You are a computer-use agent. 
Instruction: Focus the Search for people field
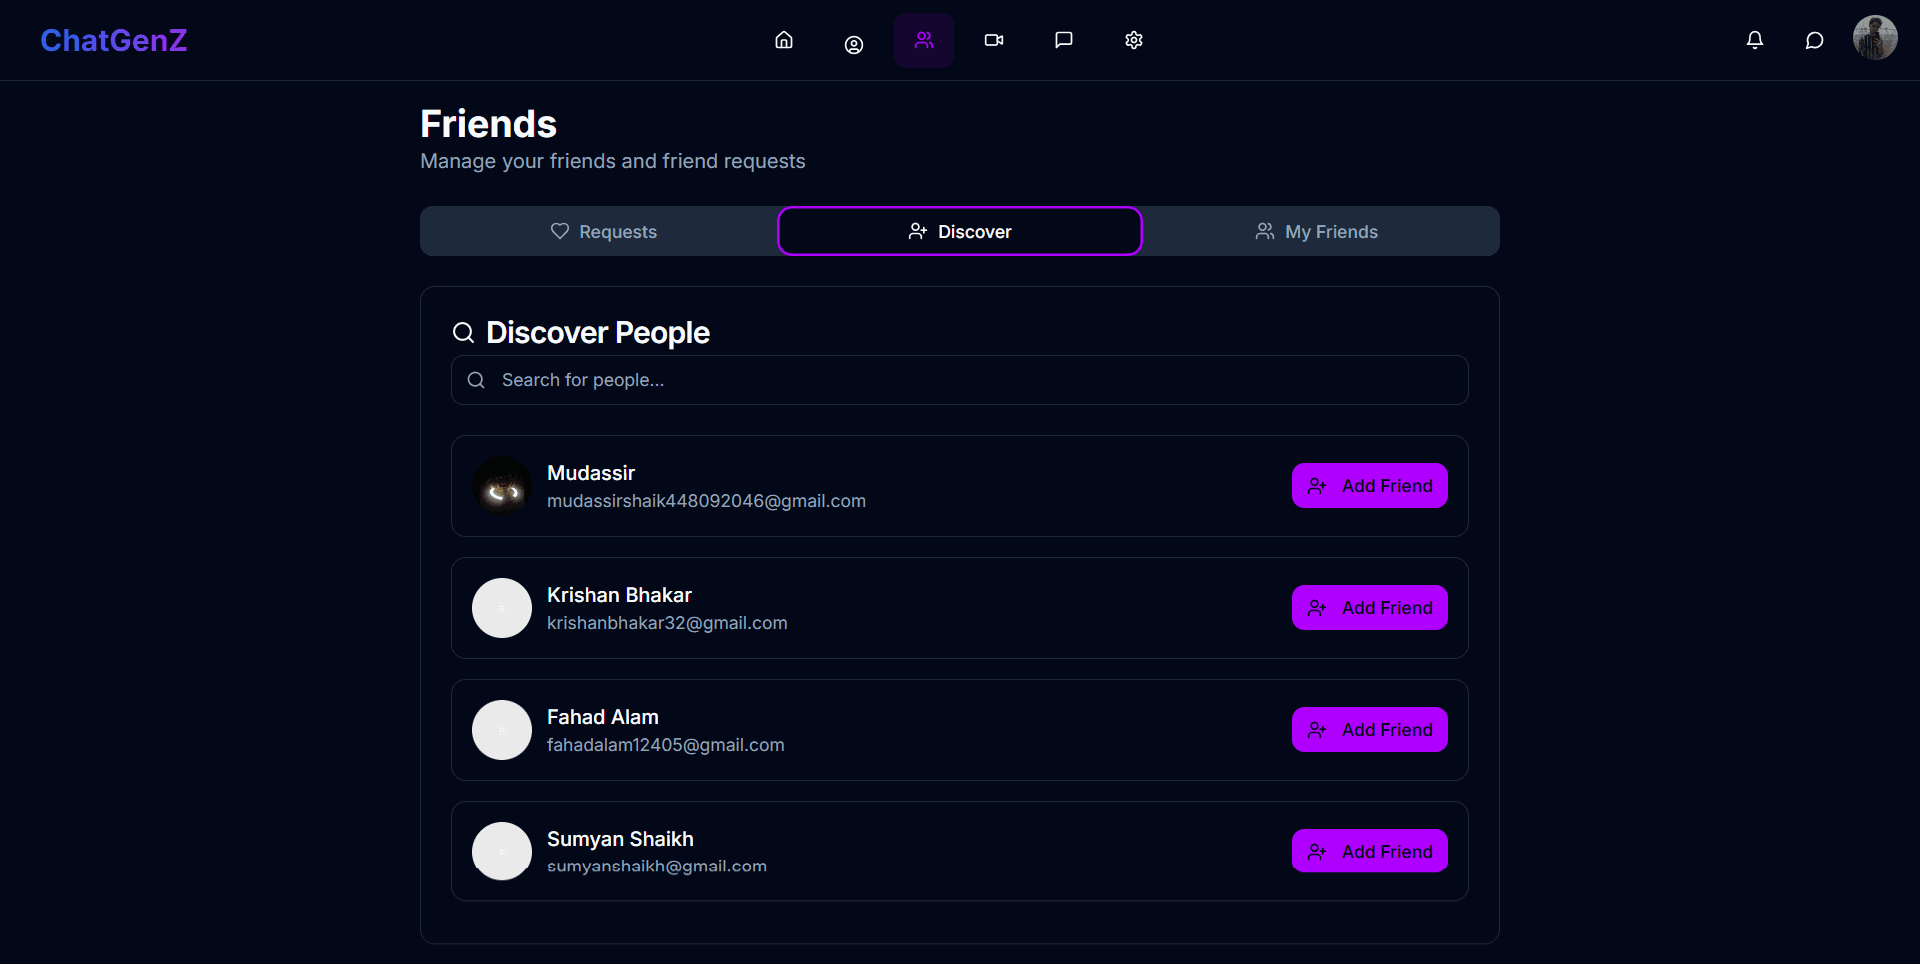coord(960,380)
